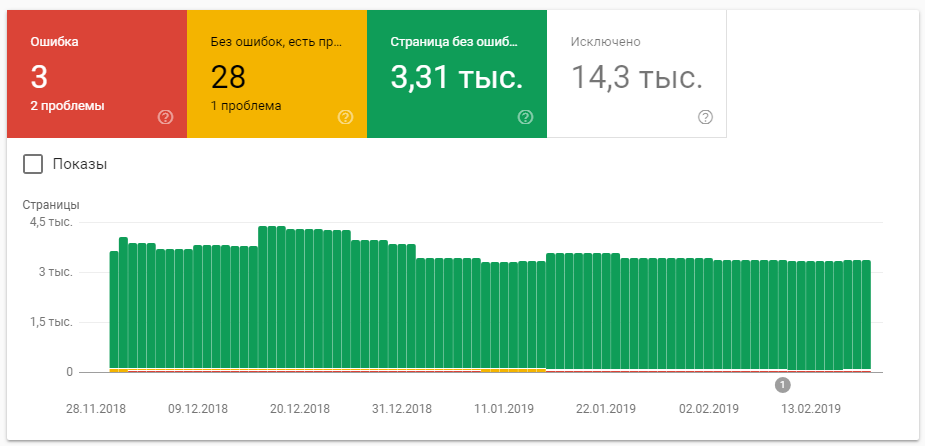Image resolution: width=925 pixels, height=446 pixels.
Task: Click the "14,3 тыс." excluded count
Action: [x=636, y=78]
